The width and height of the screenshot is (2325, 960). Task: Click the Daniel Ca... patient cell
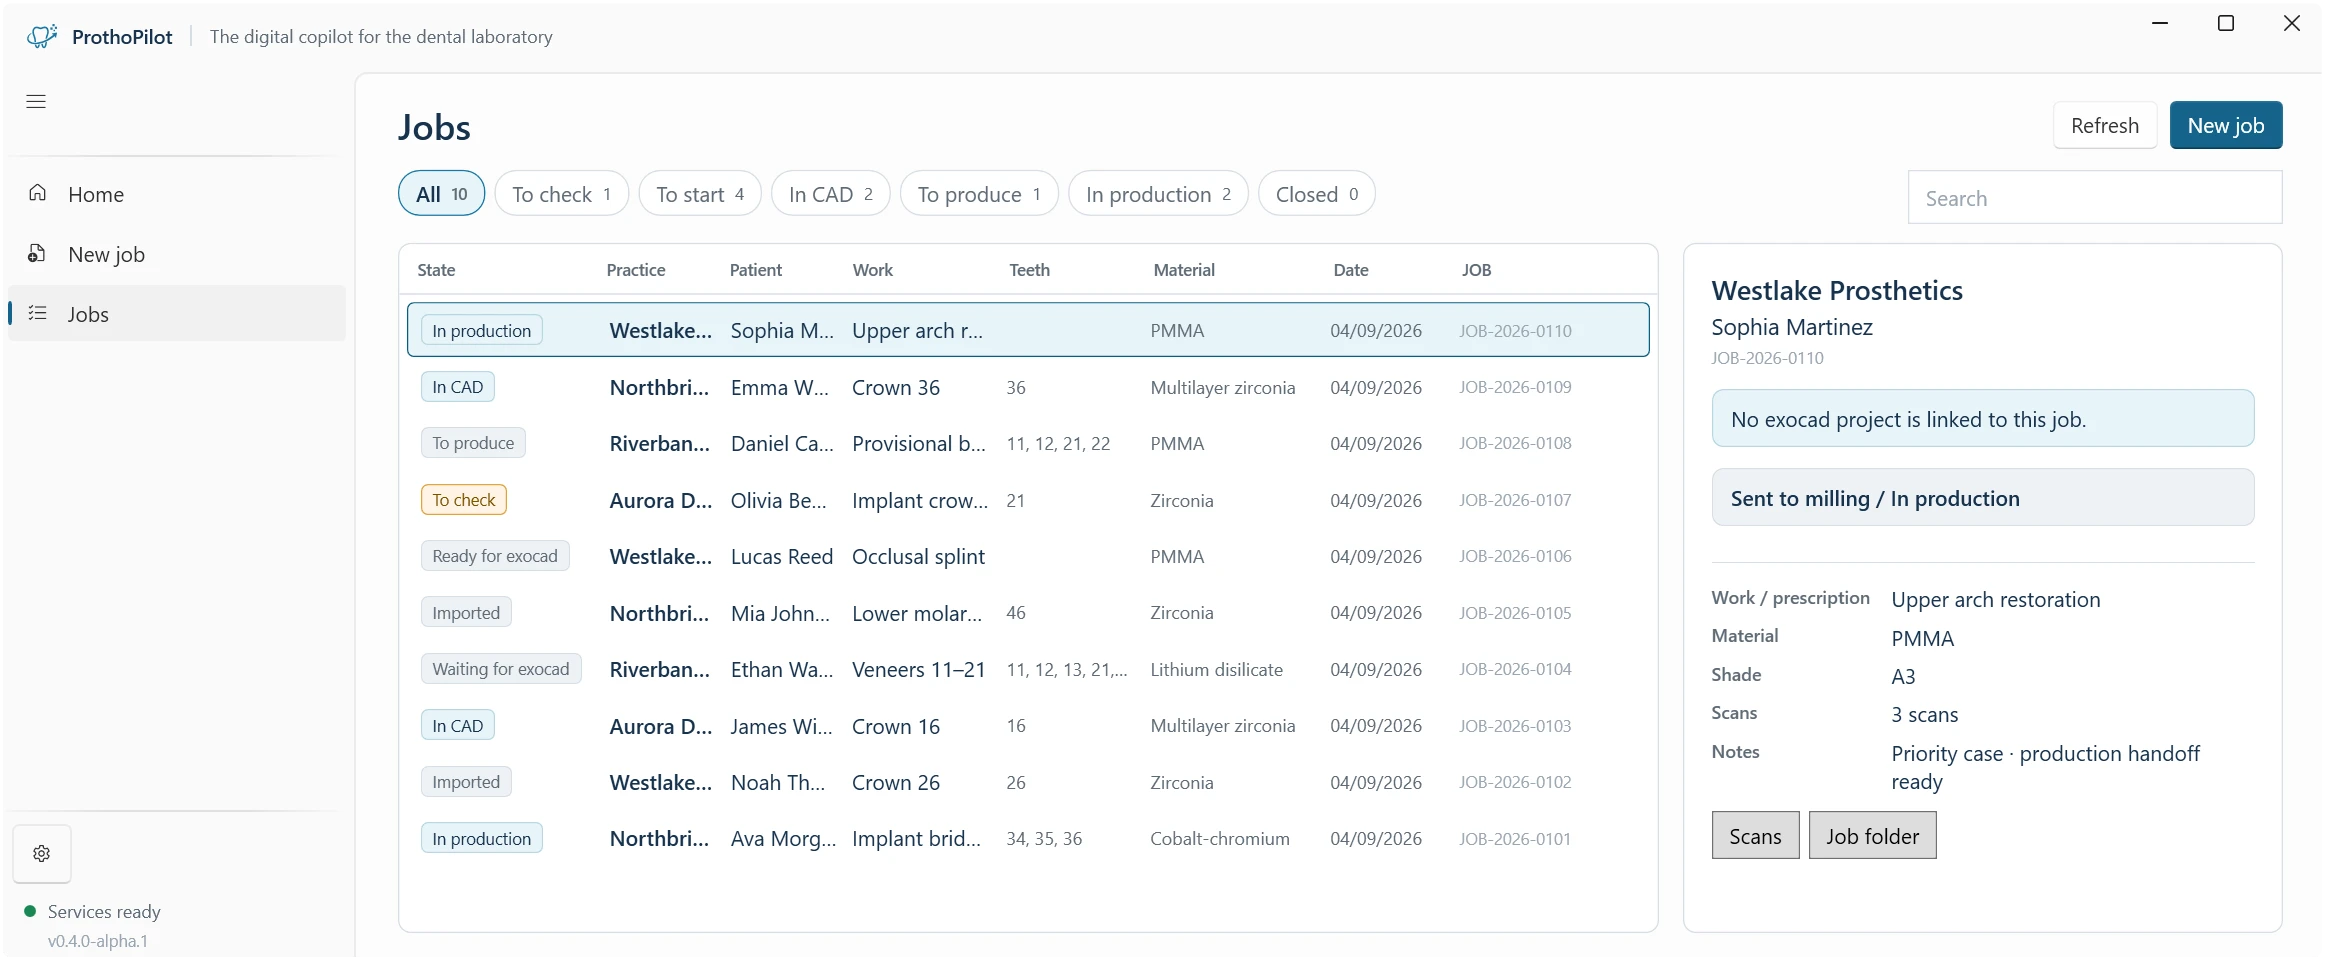[x=782, y=444]
